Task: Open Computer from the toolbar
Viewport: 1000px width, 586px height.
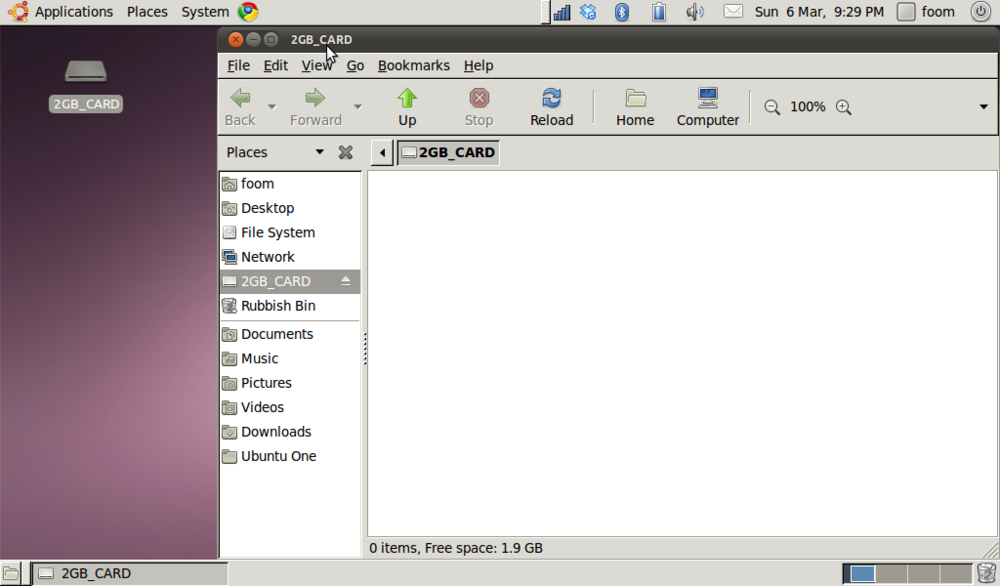Action: (707, 107)
